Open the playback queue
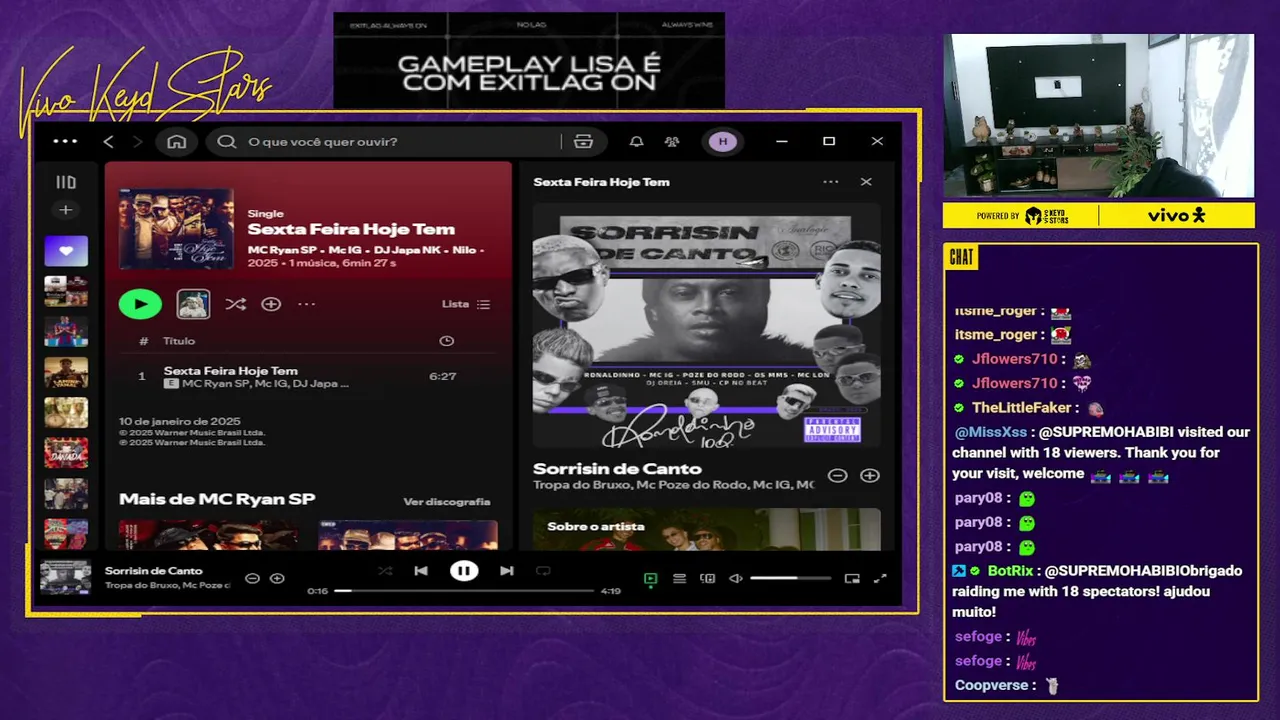The image size is (1280, 720). 679,578
